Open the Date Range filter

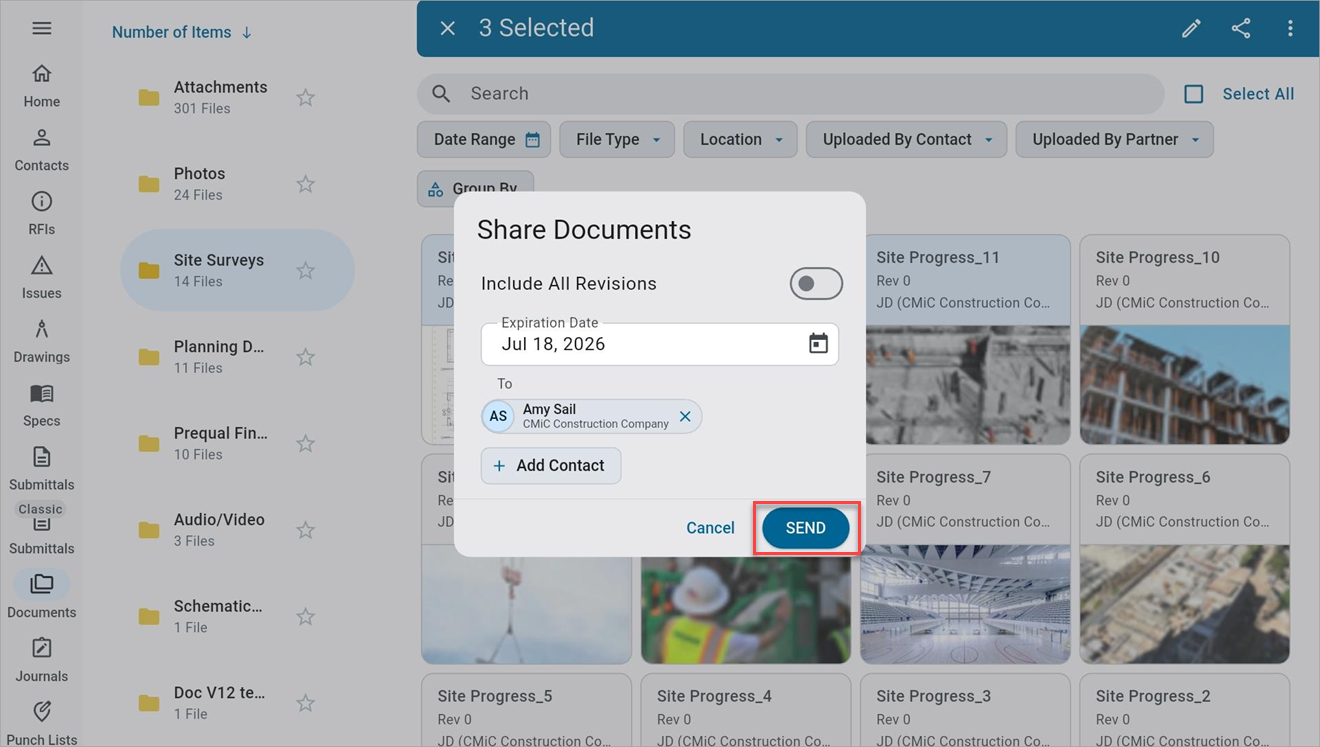click(484, 140)
